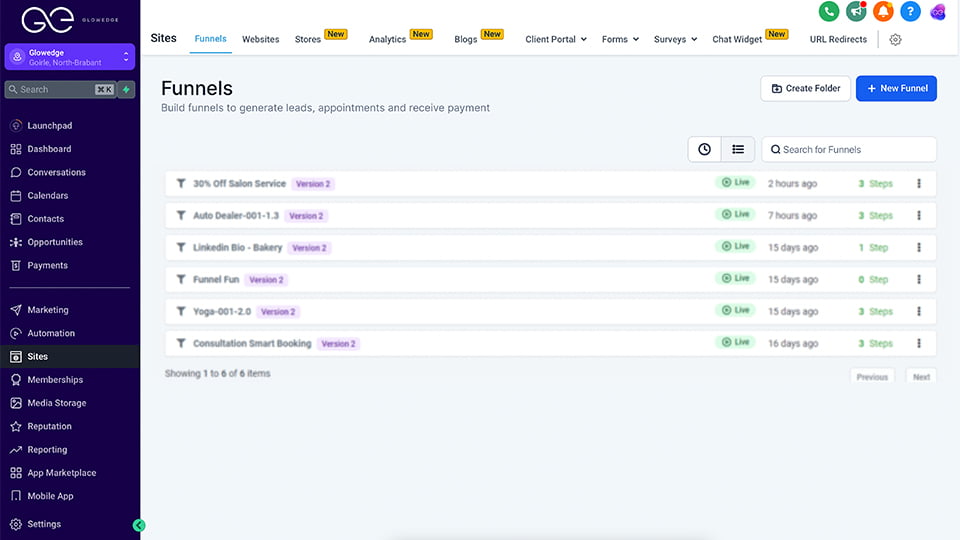This screenshot has height=540, width=960.
Task: Open the user profile avatar icon
Action: click(x=937, y=11)
